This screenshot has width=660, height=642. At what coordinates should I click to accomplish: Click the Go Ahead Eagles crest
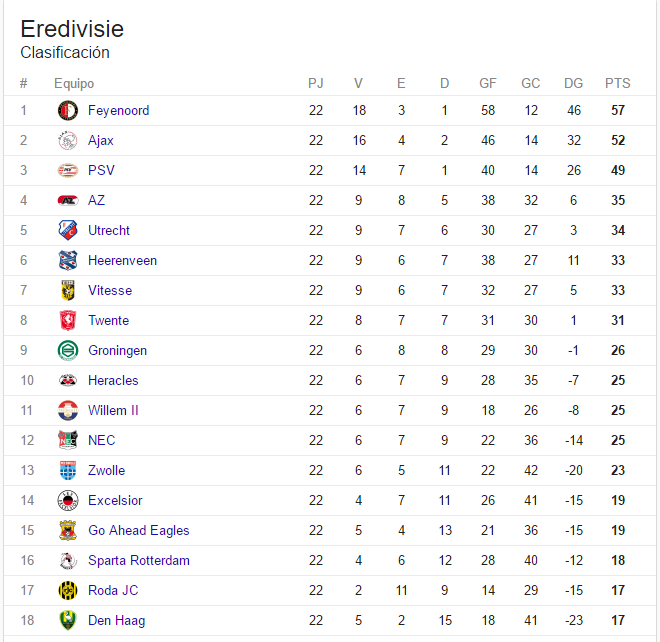coord(68,530)
